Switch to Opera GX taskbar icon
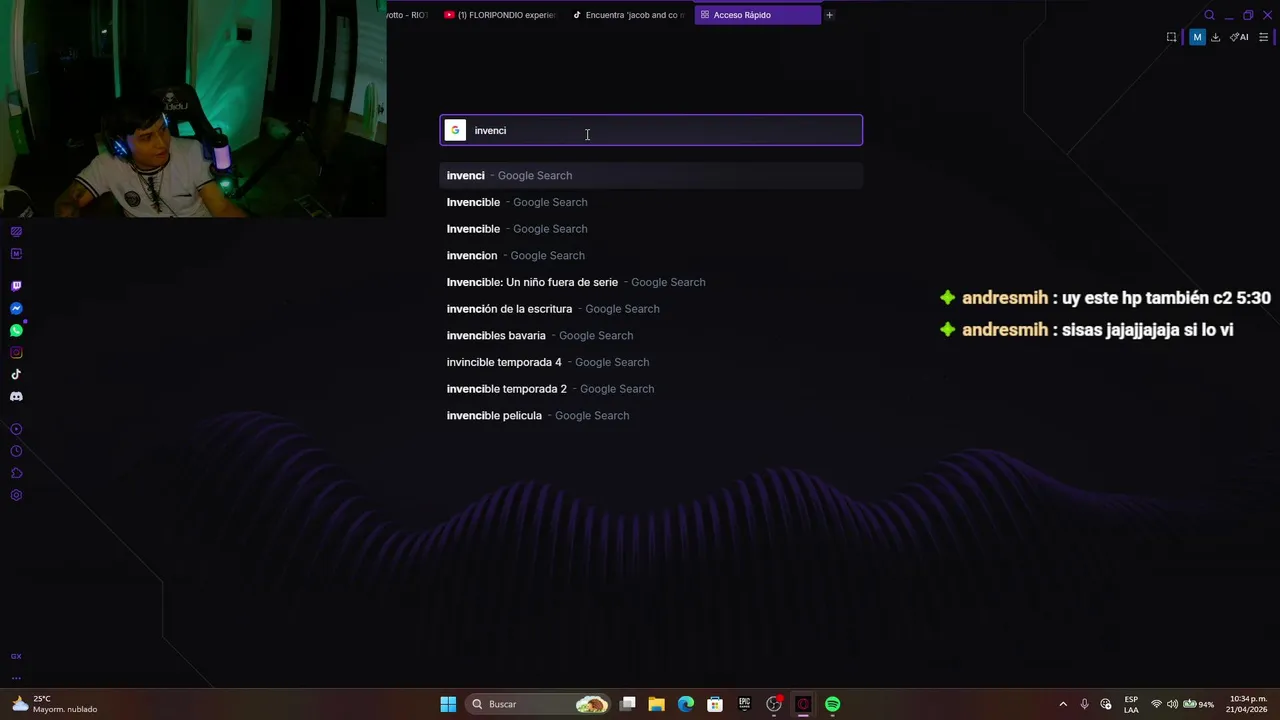 [x=803, y=704]
